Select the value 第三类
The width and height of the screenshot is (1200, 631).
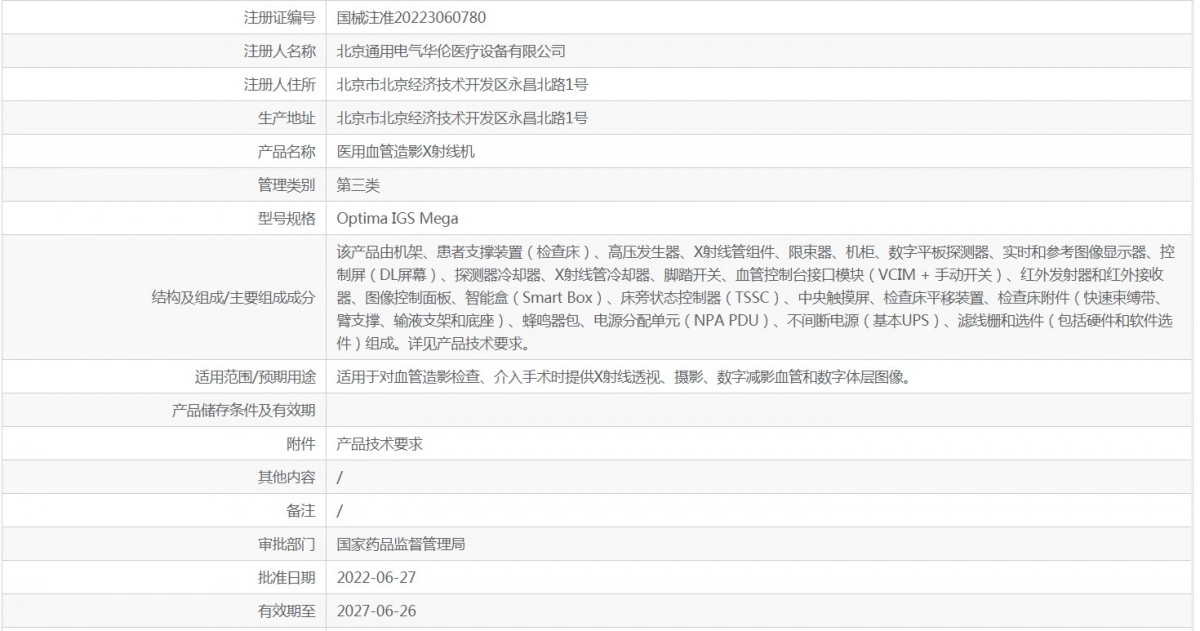358,185
